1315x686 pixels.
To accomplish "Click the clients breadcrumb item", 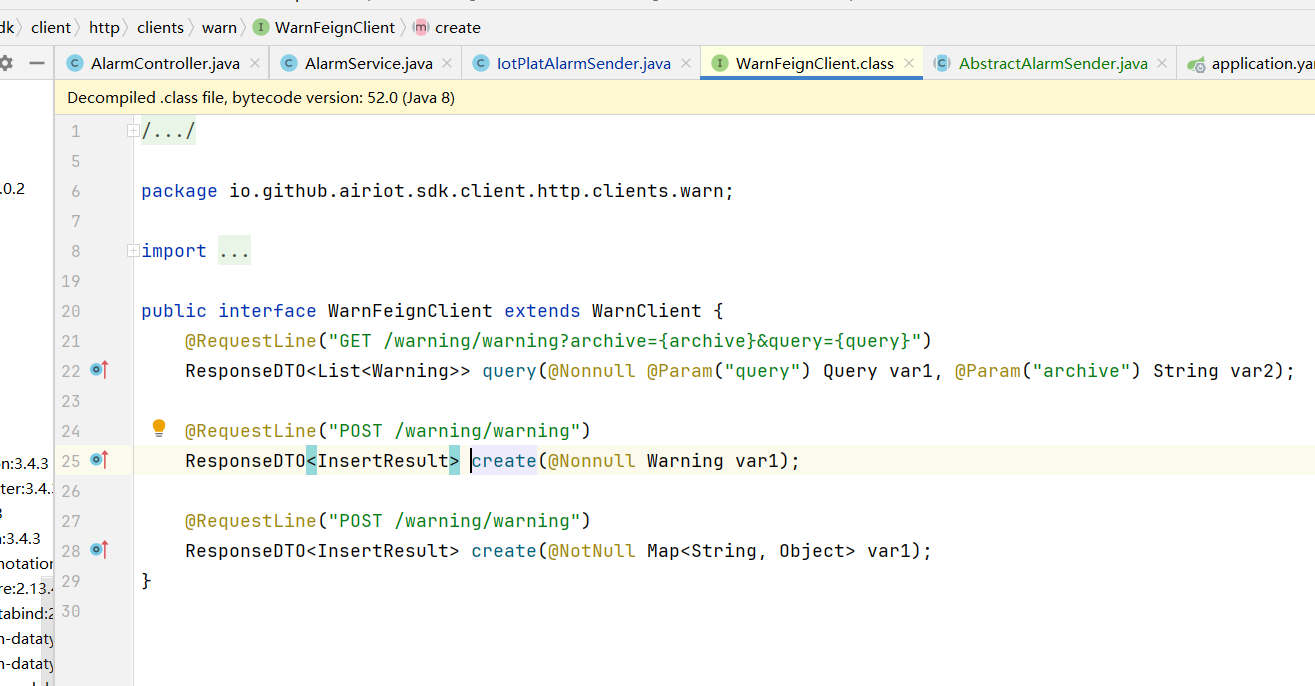I will tap(160, 27).
